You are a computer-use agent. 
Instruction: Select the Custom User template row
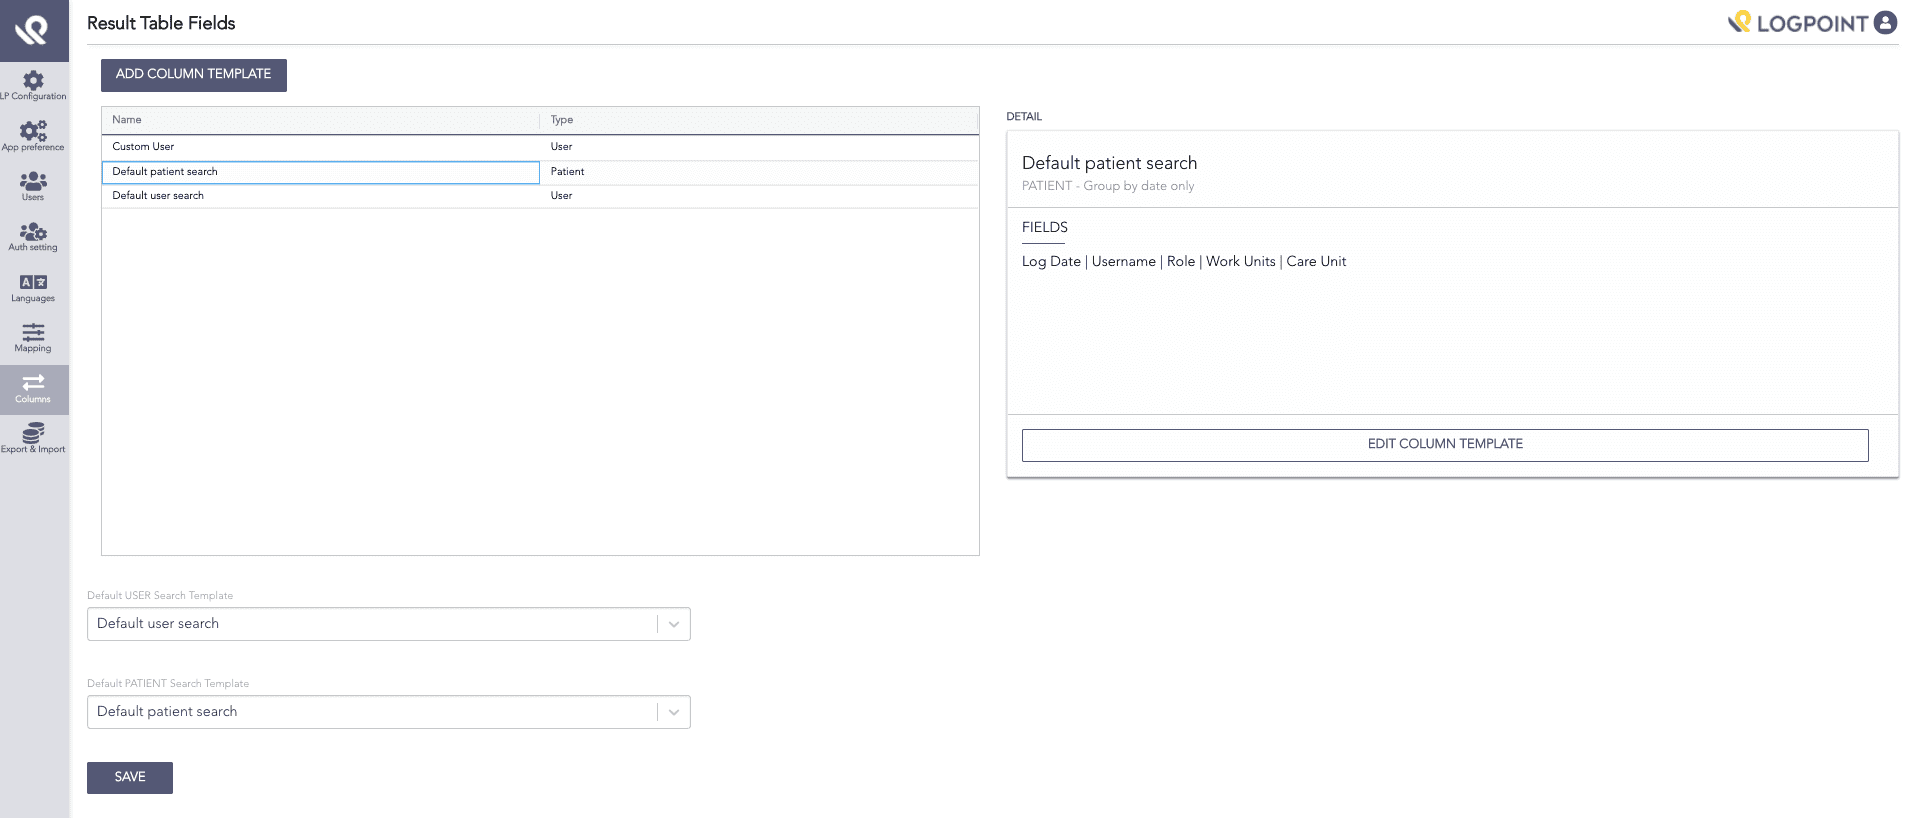pos(143,147)
